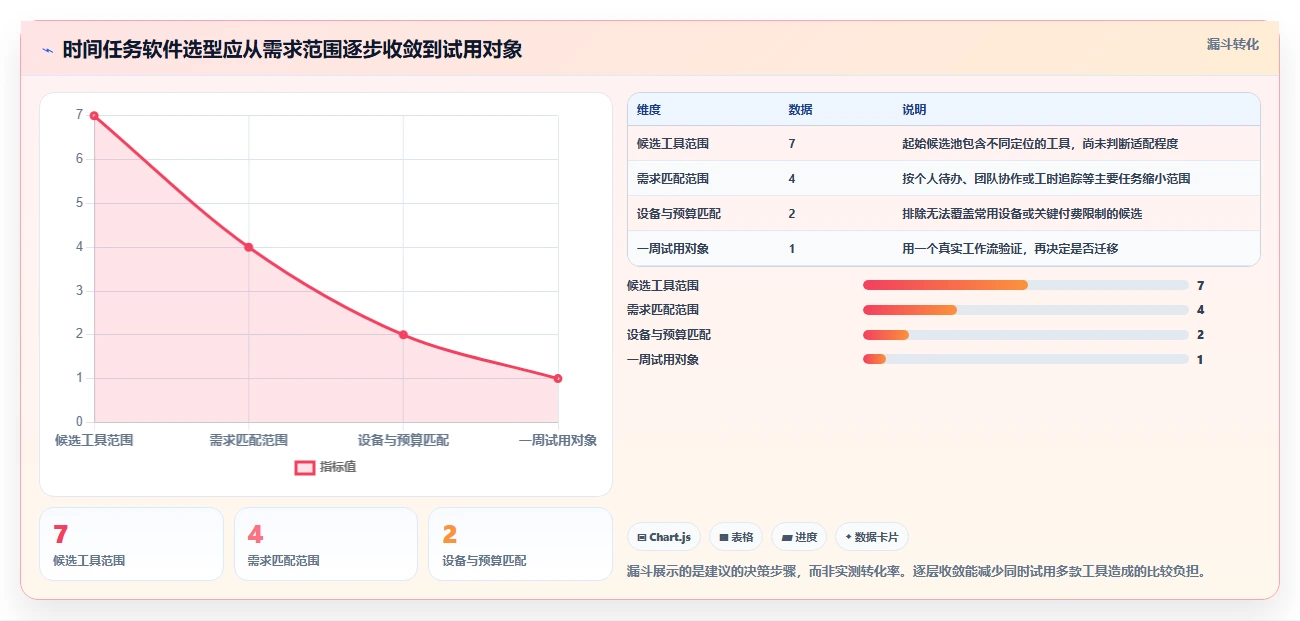Click the 进度 chip
The height and width of the screenshot is (621, 1300).
pyautogui.click(x=799, y=537)
